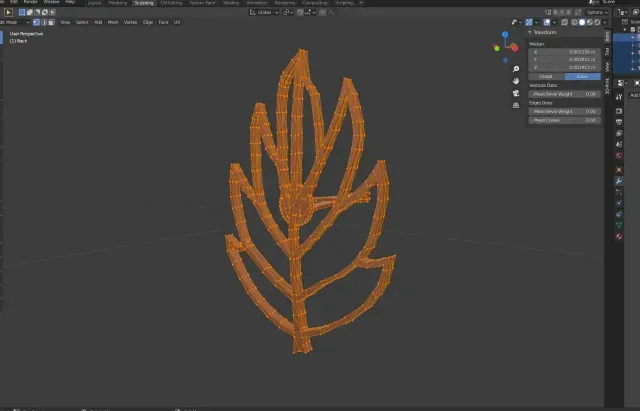The width and height of the screenshot is (640, 411).
Task: Open the Select menu
Action: coord(82,22)
